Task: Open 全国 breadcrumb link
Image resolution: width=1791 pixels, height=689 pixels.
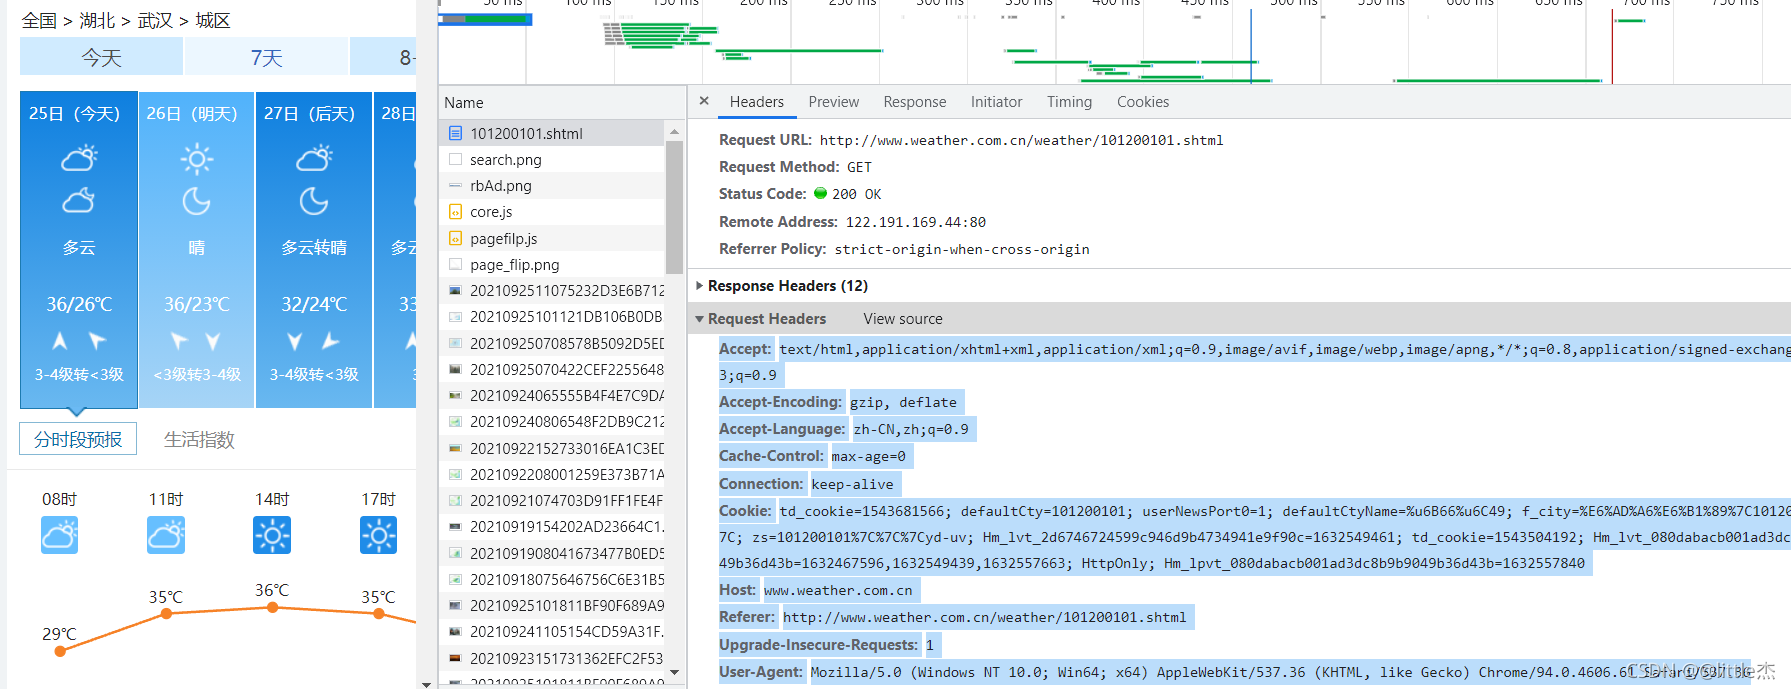Action: (x=39, y=21)
